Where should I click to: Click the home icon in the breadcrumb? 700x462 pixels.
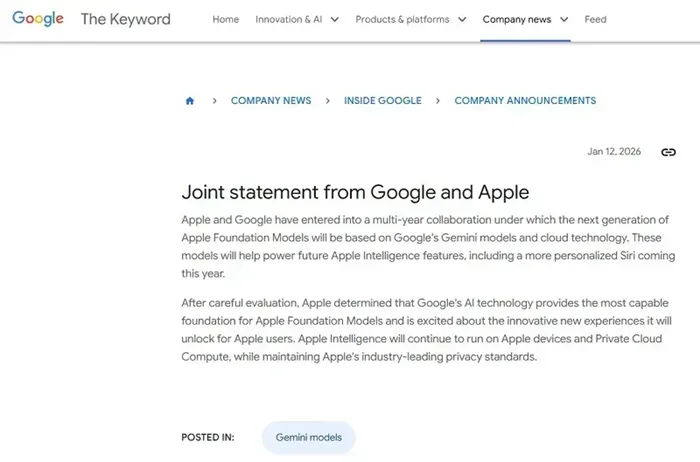pyautogui.click(x=190, y=101)
